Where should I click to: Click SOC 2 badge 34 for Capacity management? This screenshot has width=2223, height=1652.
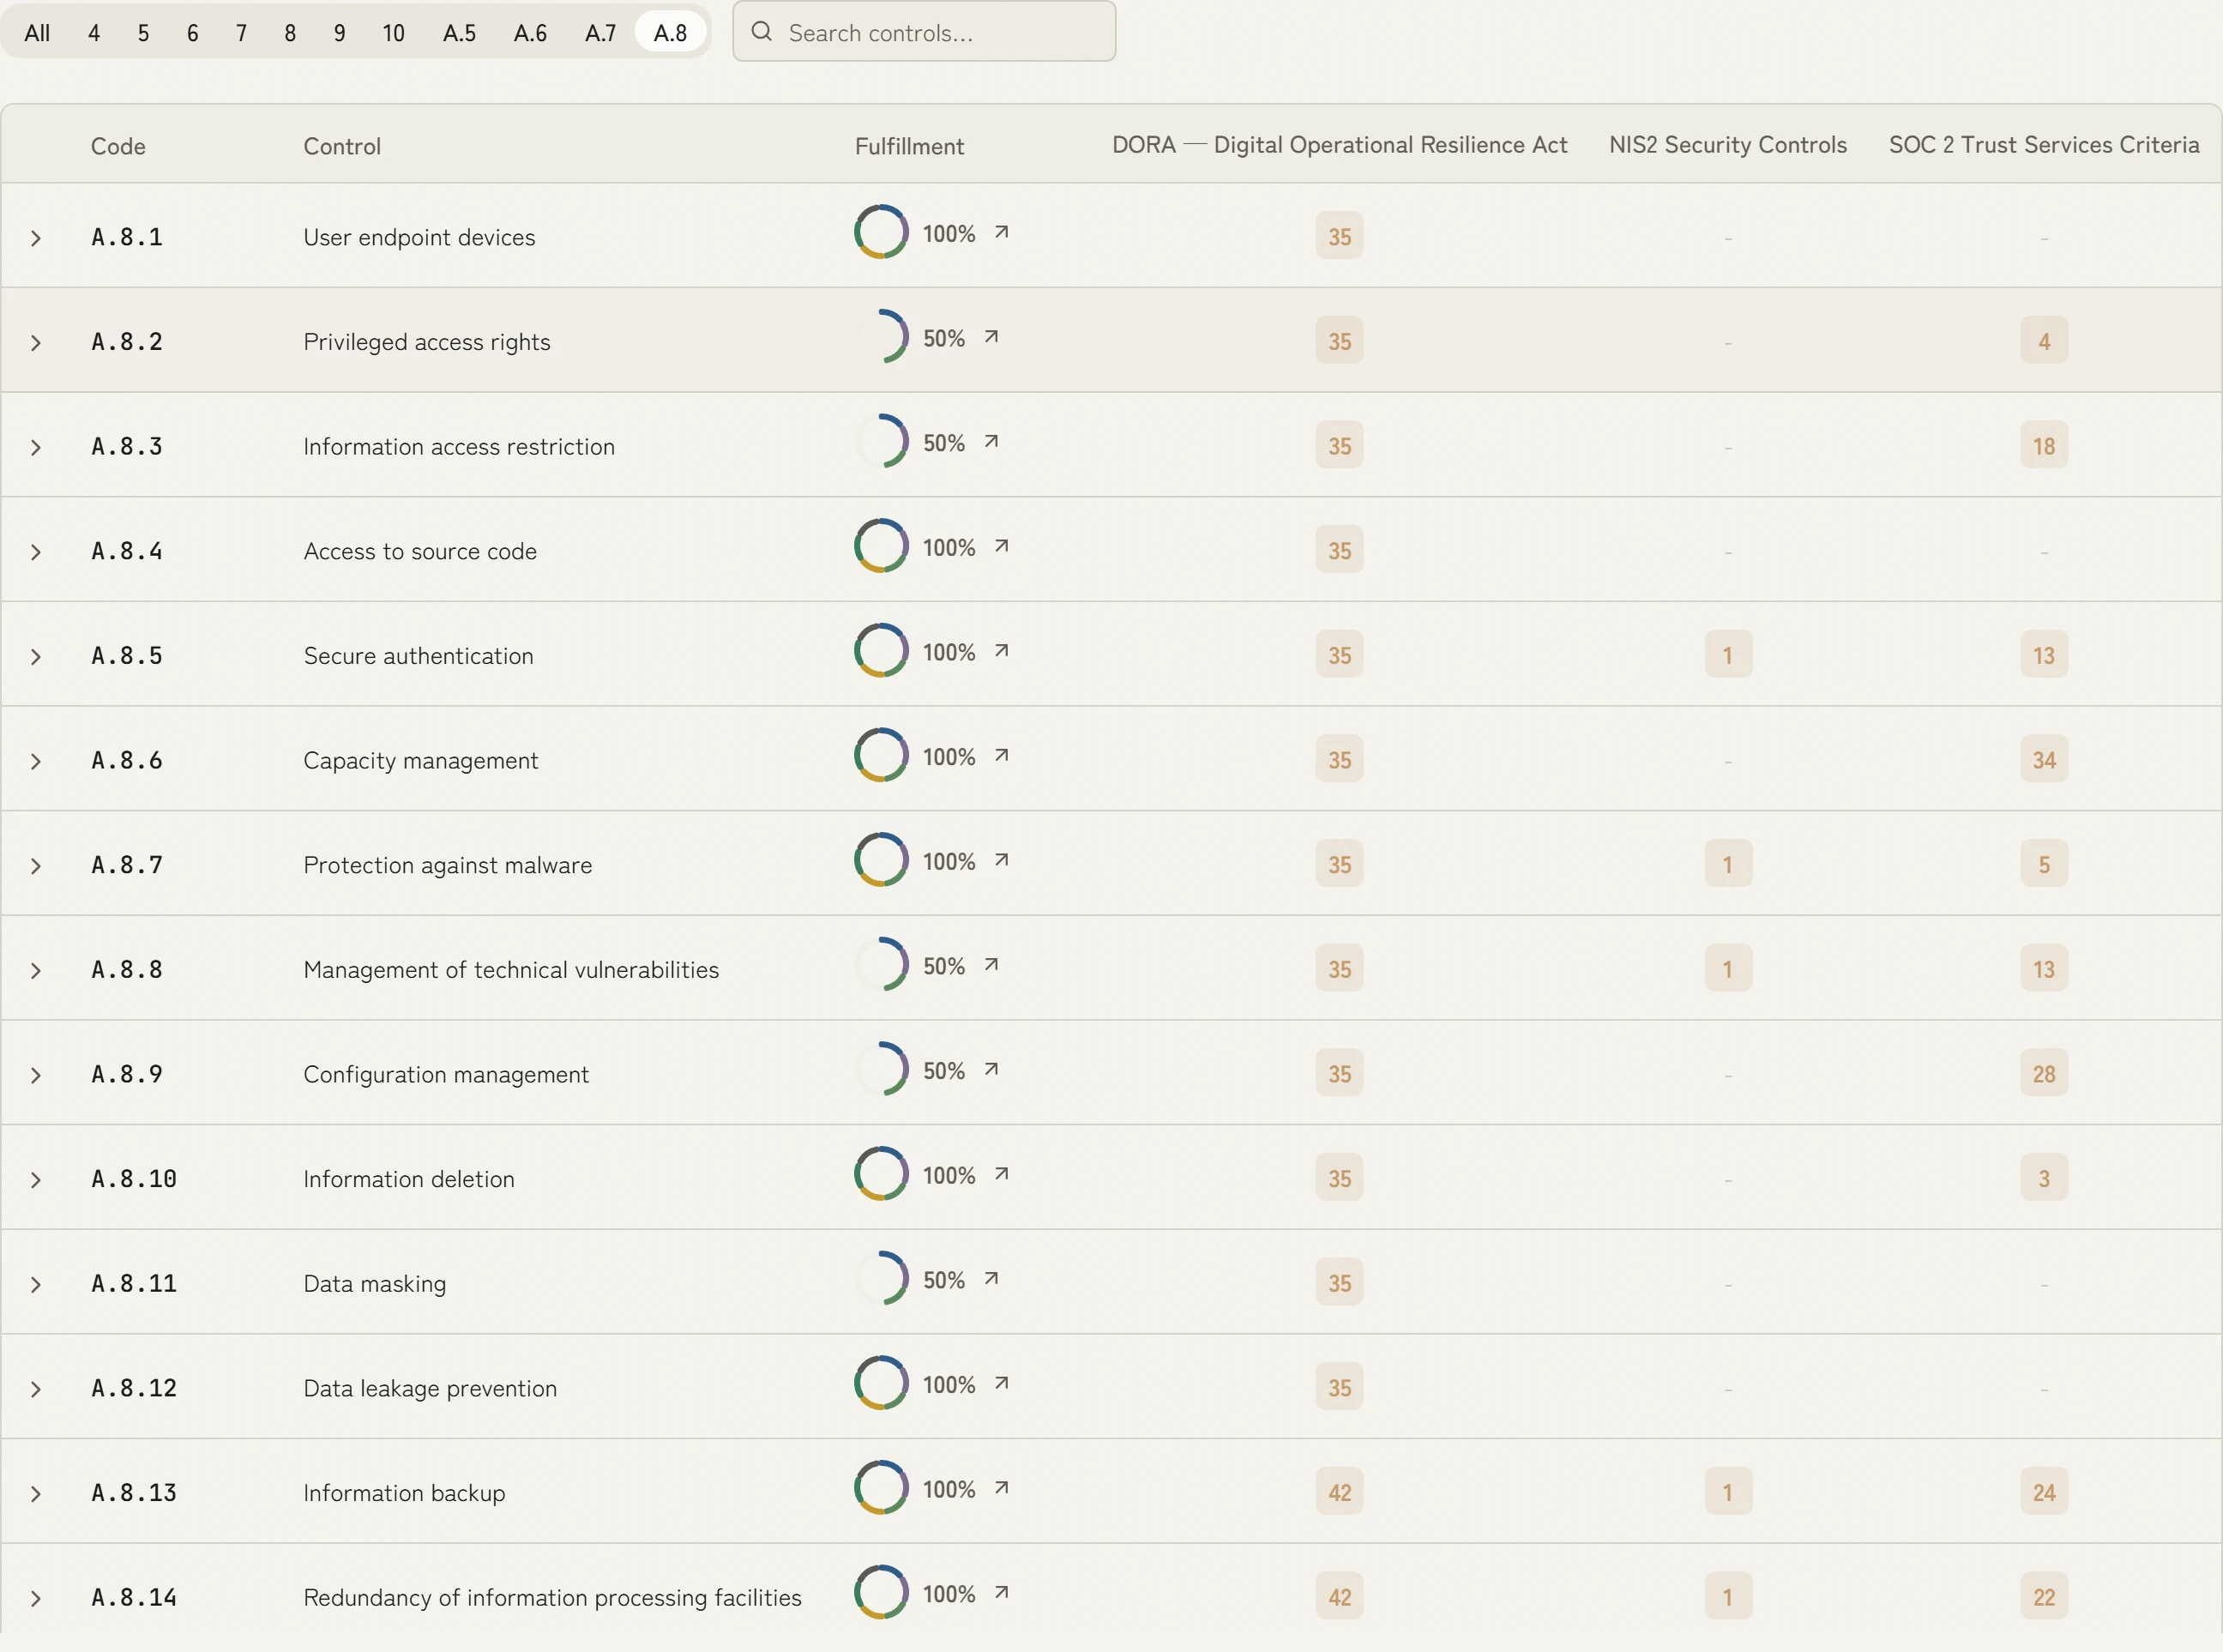point(2044,760)
